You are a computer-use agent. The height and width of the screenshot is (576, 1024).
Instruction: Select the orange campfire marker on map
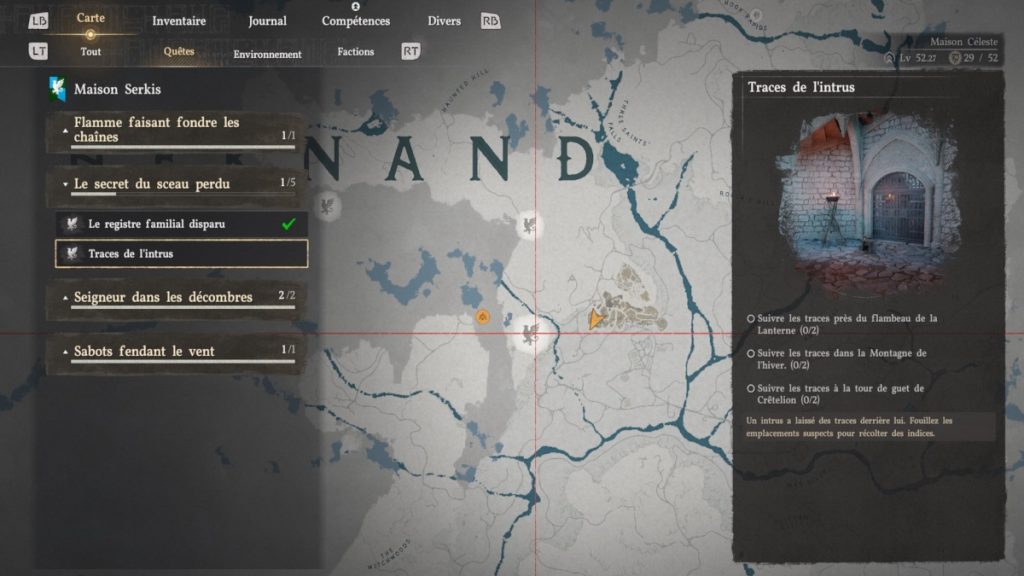click(x=482, y=317)
